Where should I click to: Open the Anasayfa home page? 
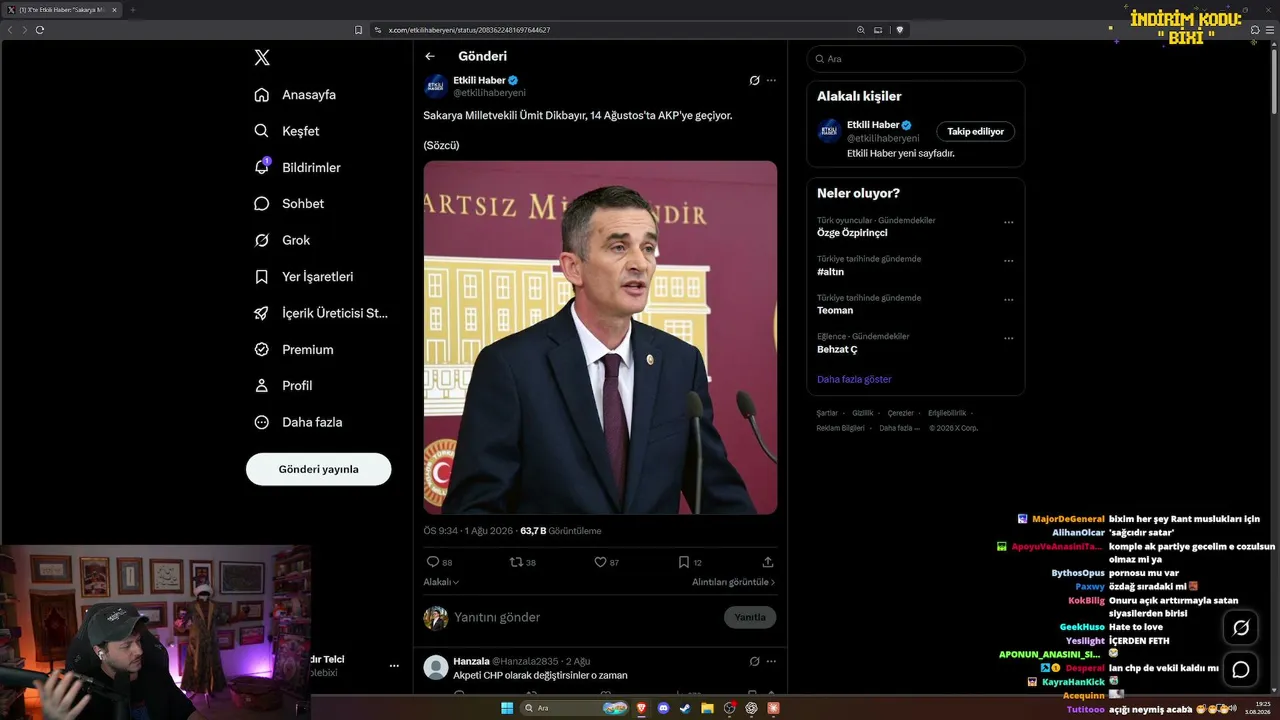click(295, 95)
